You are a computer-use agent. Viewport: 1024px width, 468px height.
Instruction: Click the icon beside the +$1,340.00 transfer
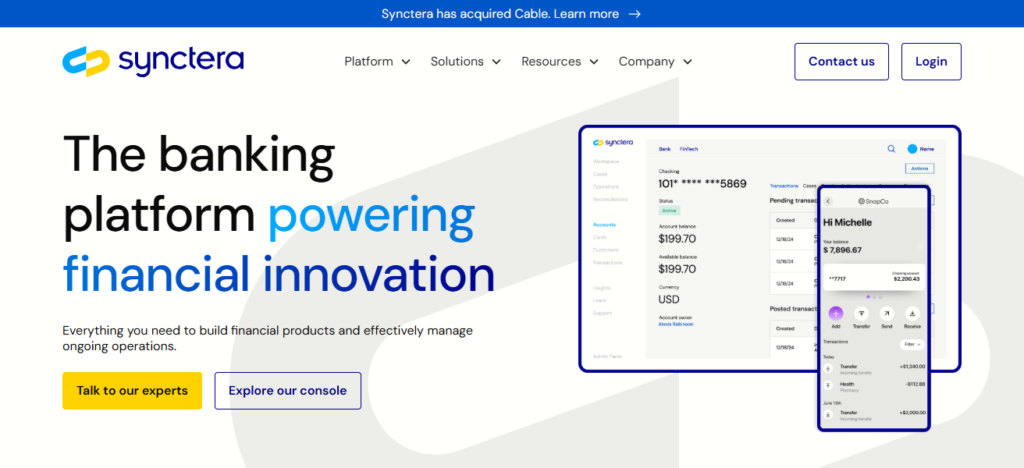click(x=829, y=369)
